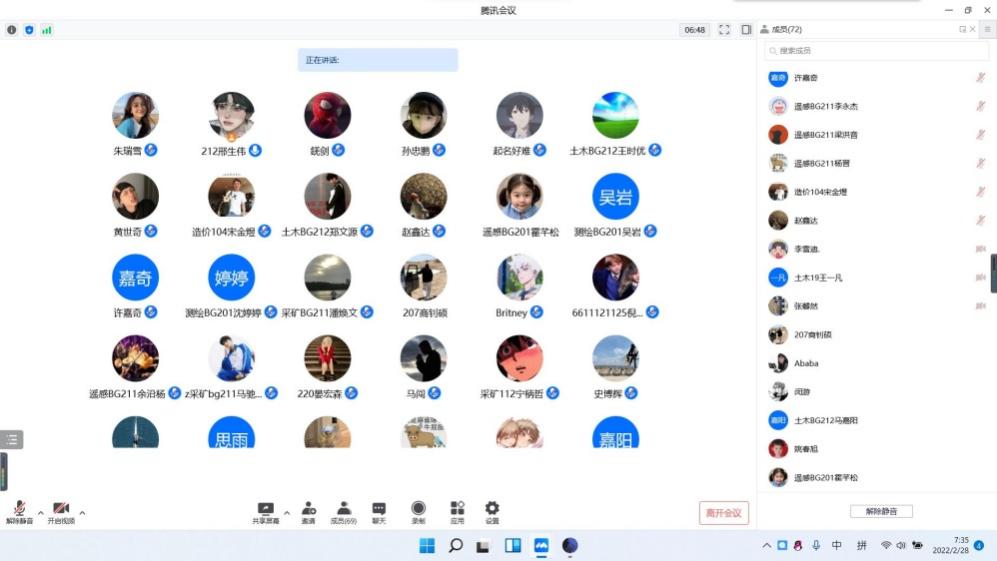Screen dimensions: 997x561
Task: Click the search members (搜索成员) field
Action: 876,50
